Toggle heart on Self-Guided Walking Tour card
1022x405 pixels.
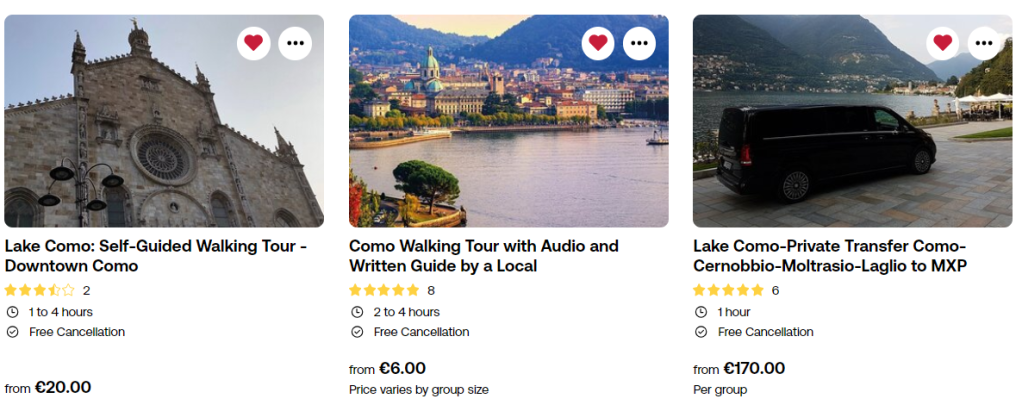254,43
